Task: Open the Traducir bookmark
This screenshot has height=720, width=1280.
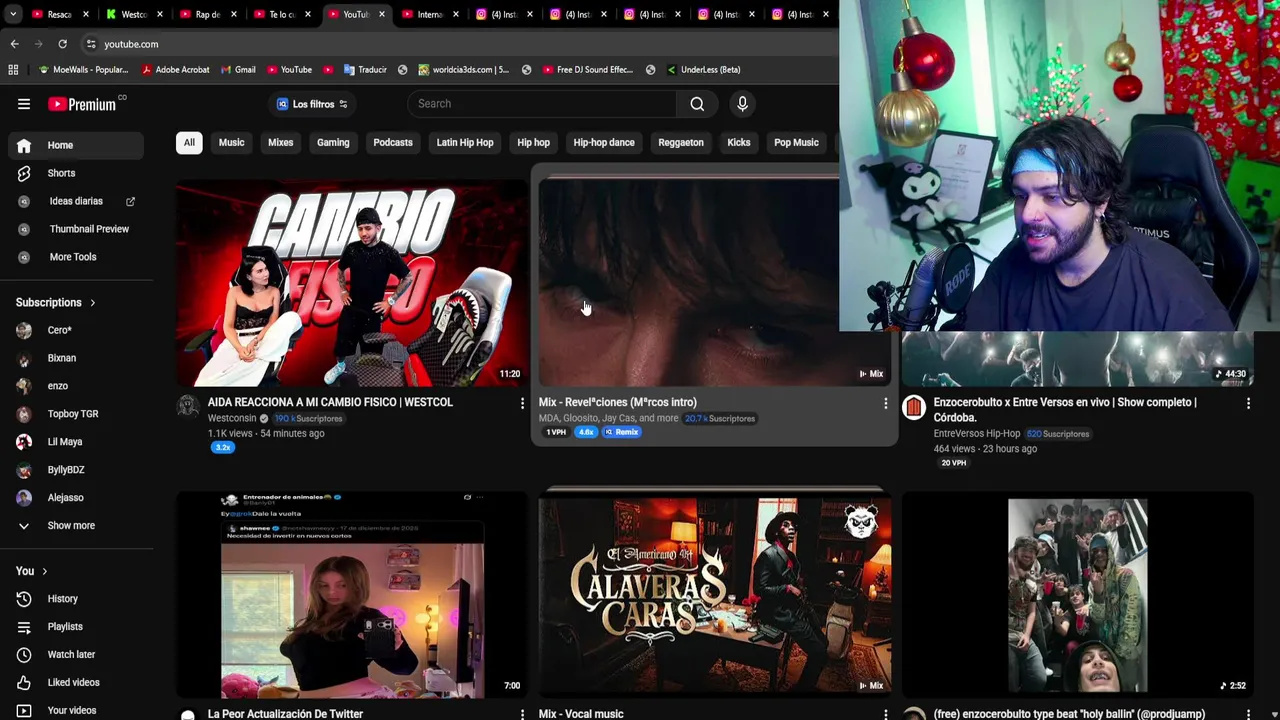Action: tap(365, 70)
